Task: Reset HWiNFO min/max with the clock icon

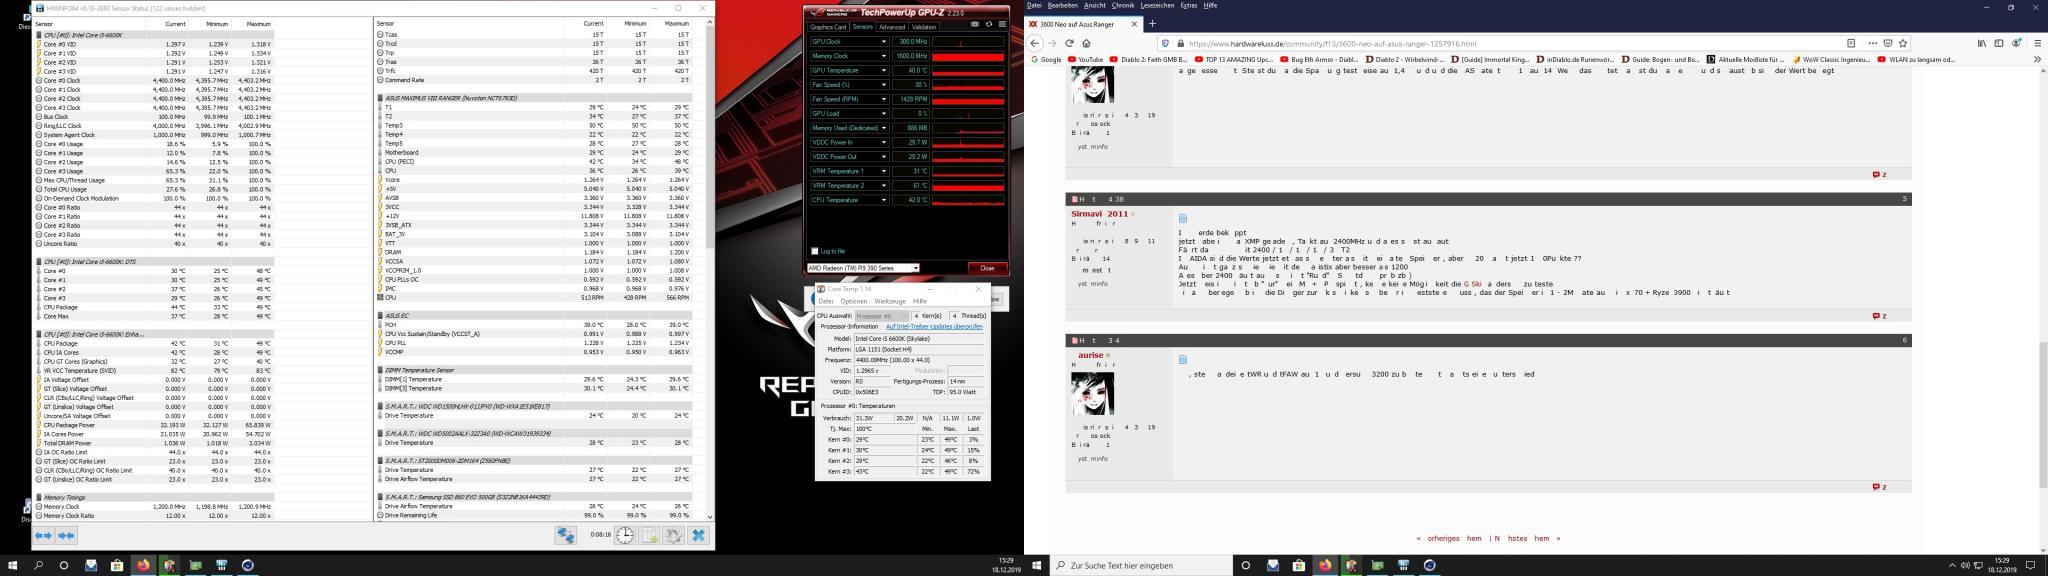Action: (625, 535)
